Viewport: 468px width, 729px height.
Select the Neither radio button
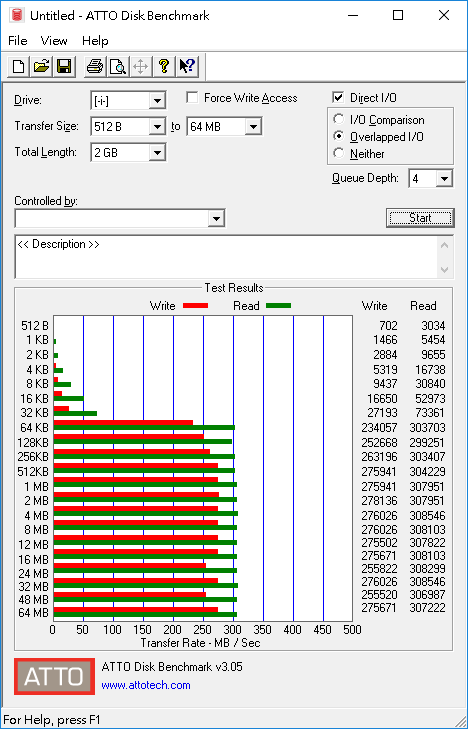pos(338,153)
